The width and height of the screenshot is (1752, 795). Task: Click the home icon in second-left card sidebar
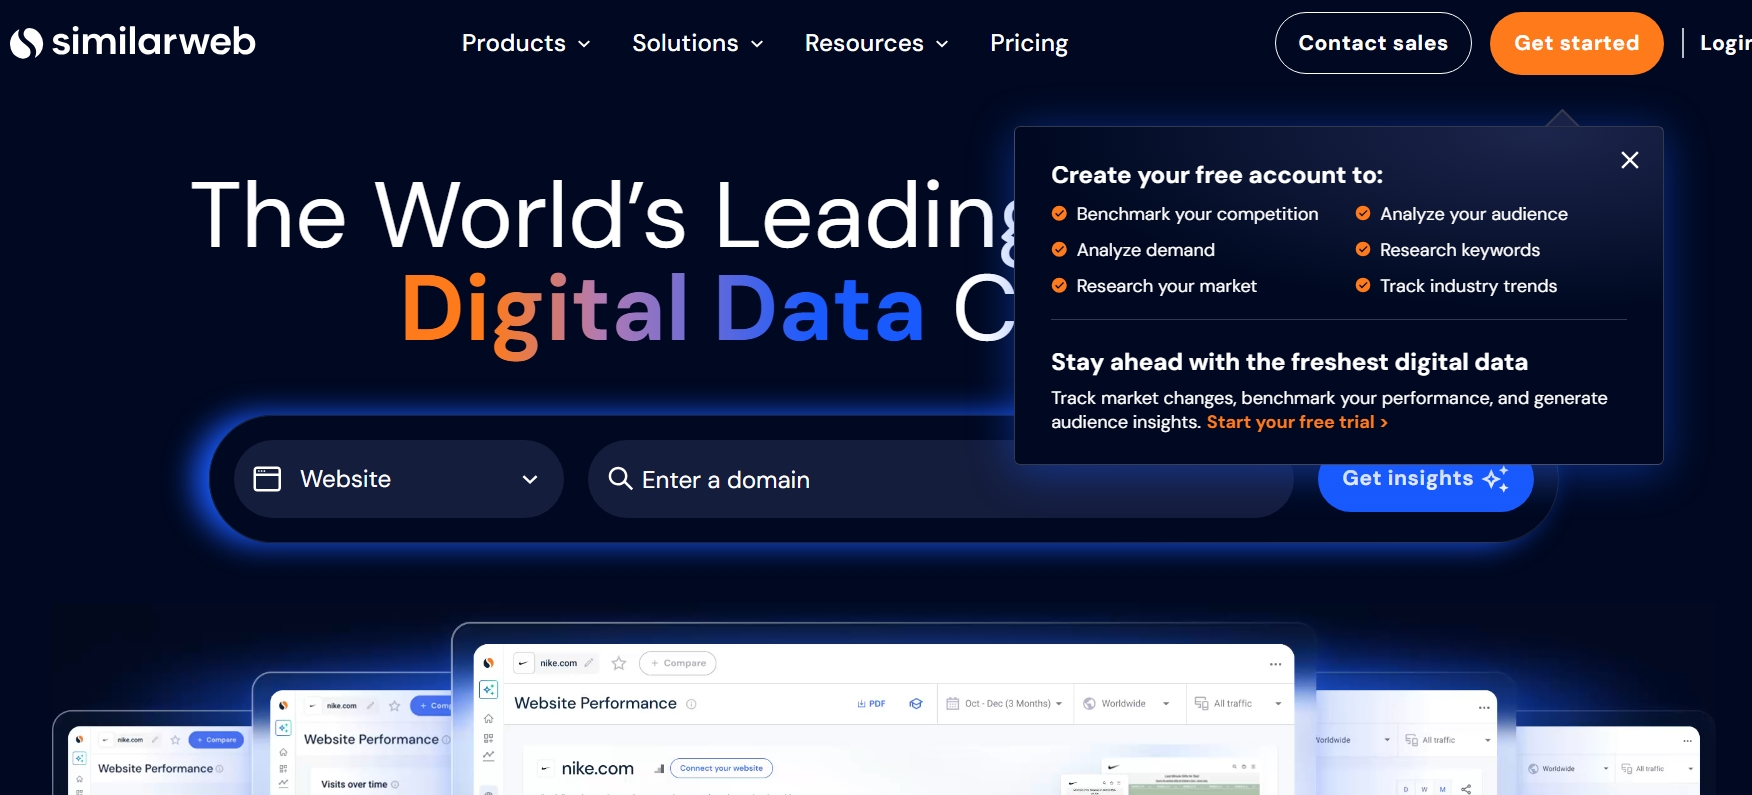point(283,752)
